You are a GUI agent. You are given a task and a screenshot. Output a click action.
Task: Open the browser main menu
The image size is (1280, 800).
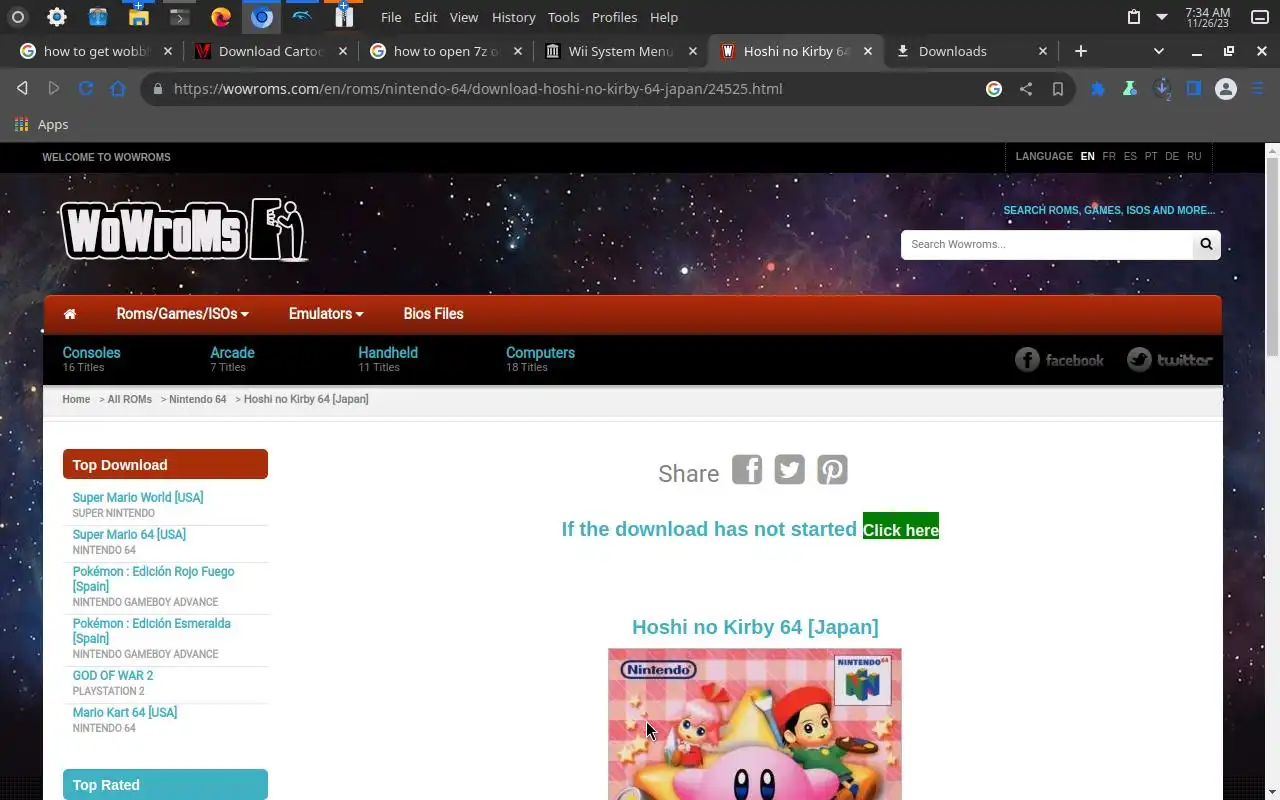tap(1258, 89)
